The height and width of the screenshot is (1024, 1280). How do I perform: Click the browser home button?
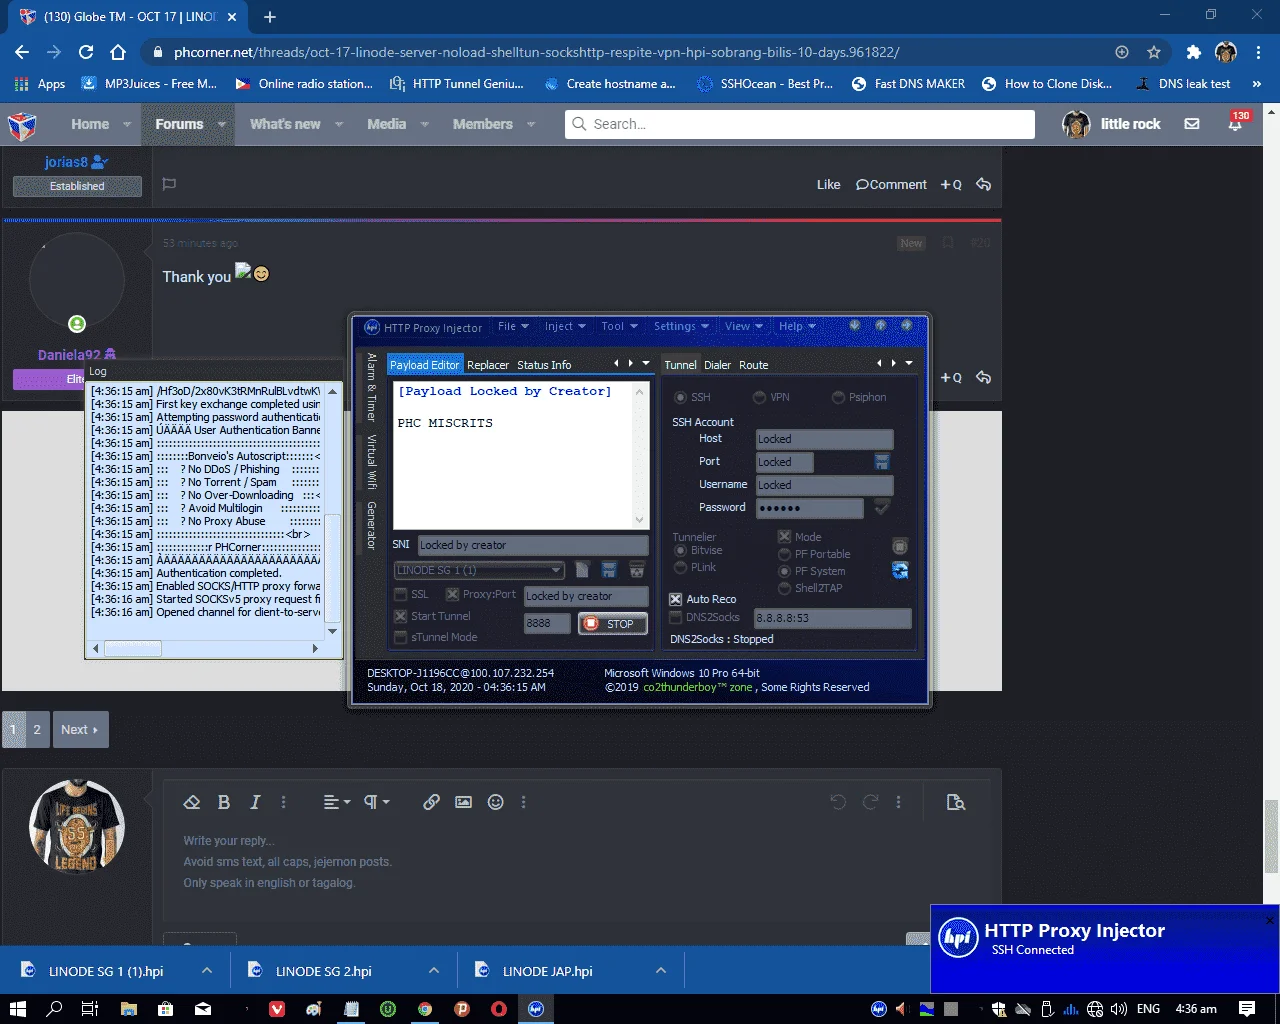(118, 52)
